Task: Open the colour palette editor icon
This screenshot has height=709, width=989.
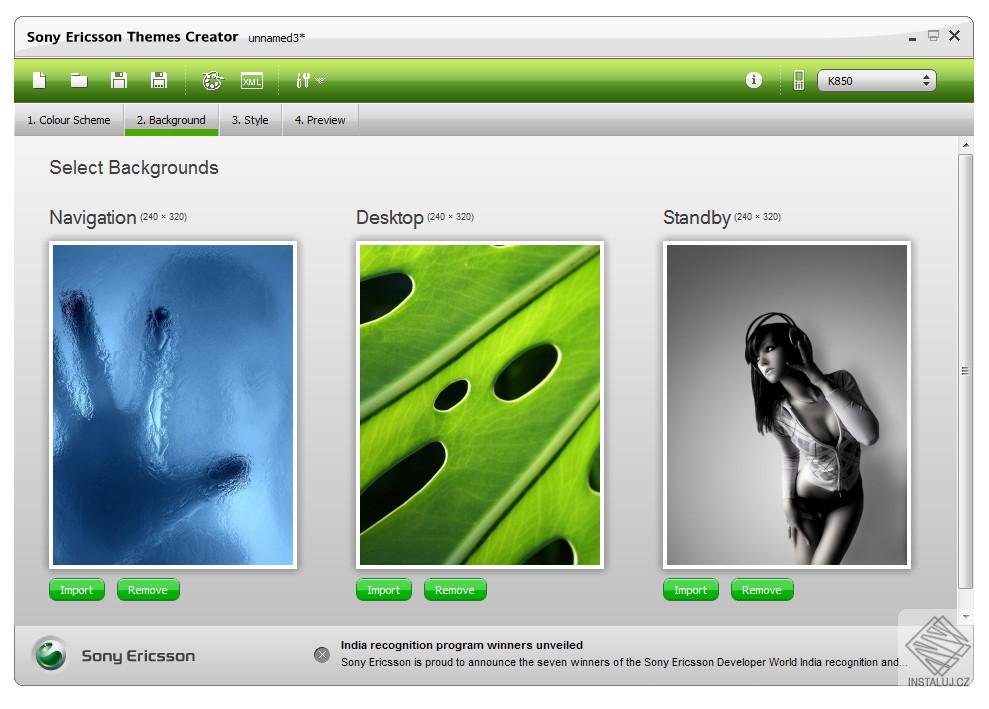Action: tap(212, 81)
